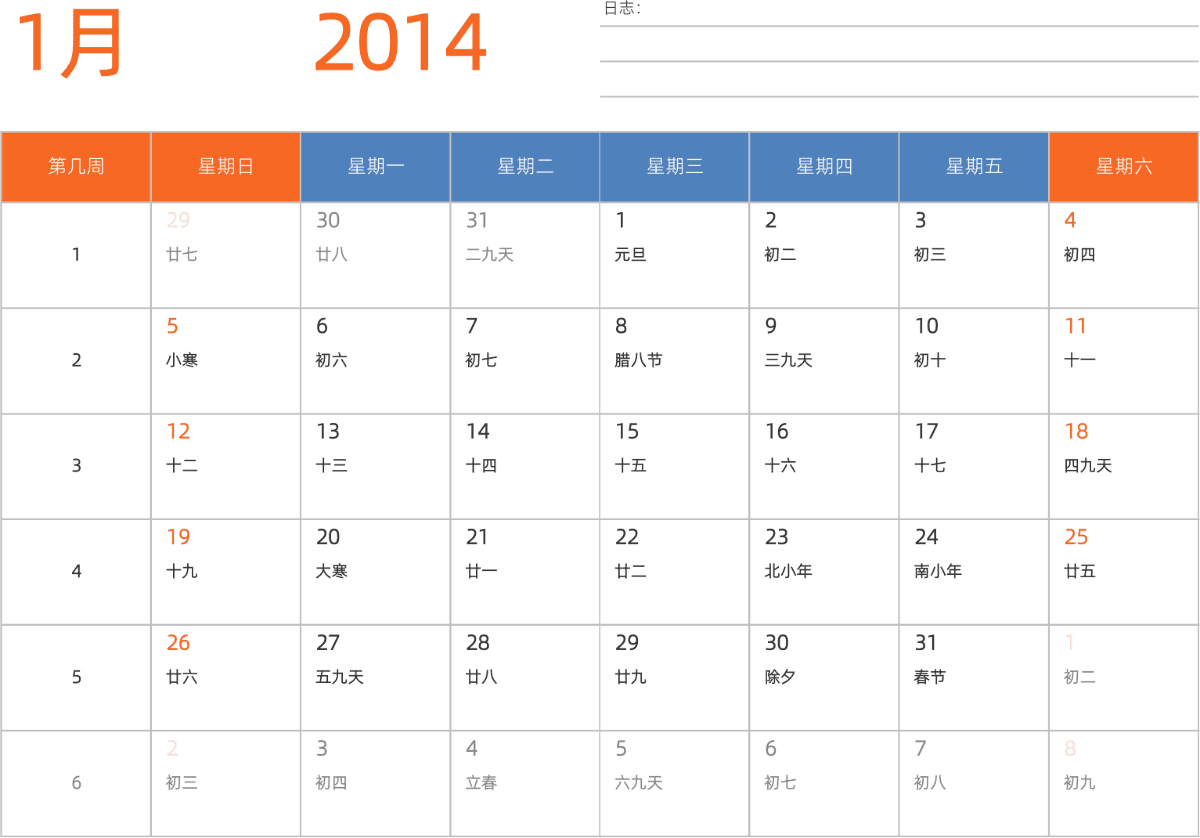Select the 星期四 column header

[x=824, y=167]
